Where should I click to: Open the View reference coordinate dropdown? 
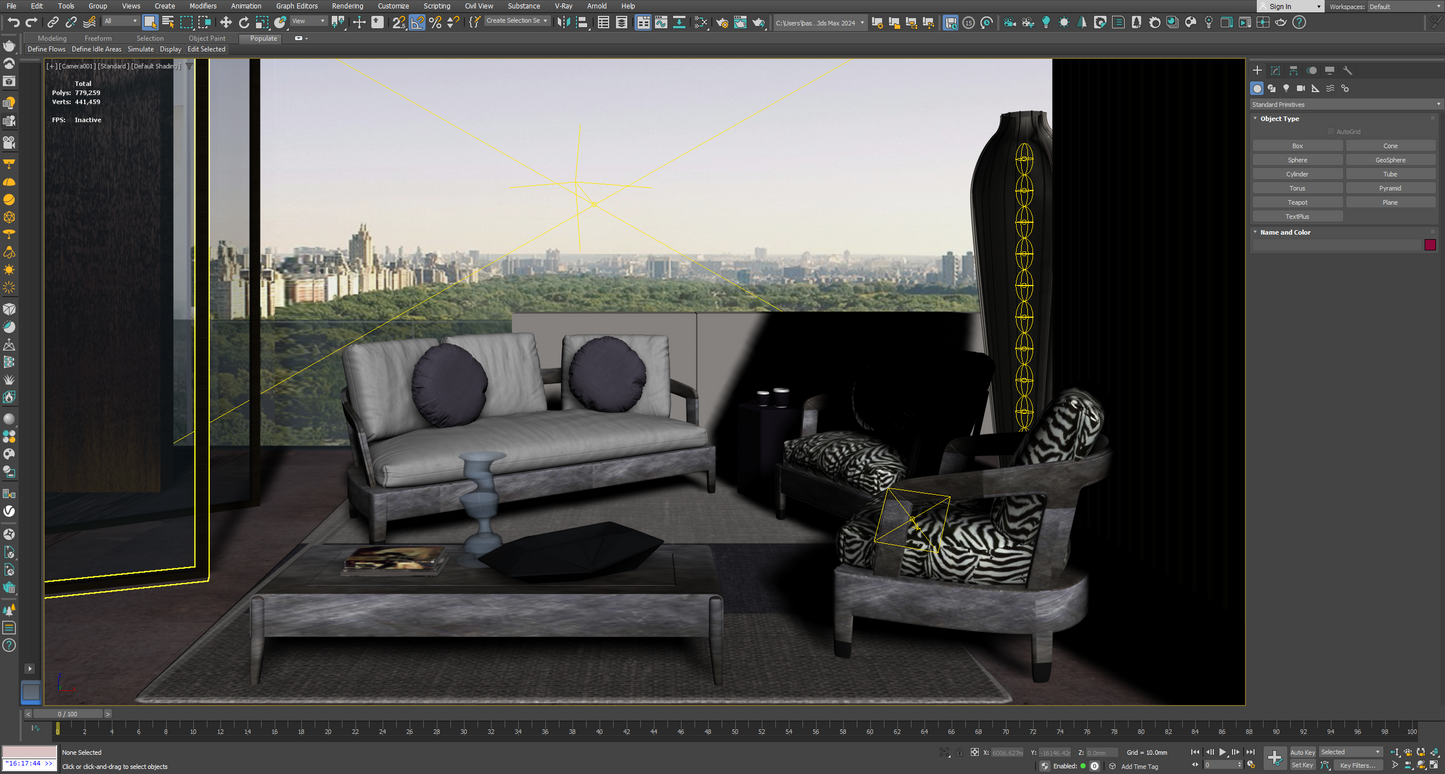[308, 21]
